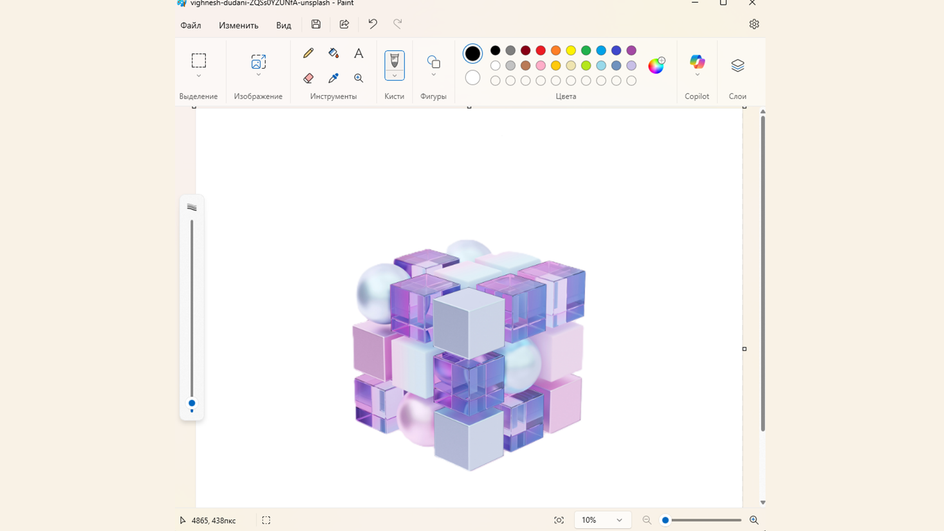The image size is (944, 531).
Task: Click the rectangular Selection tool
Action: (199, 60)
